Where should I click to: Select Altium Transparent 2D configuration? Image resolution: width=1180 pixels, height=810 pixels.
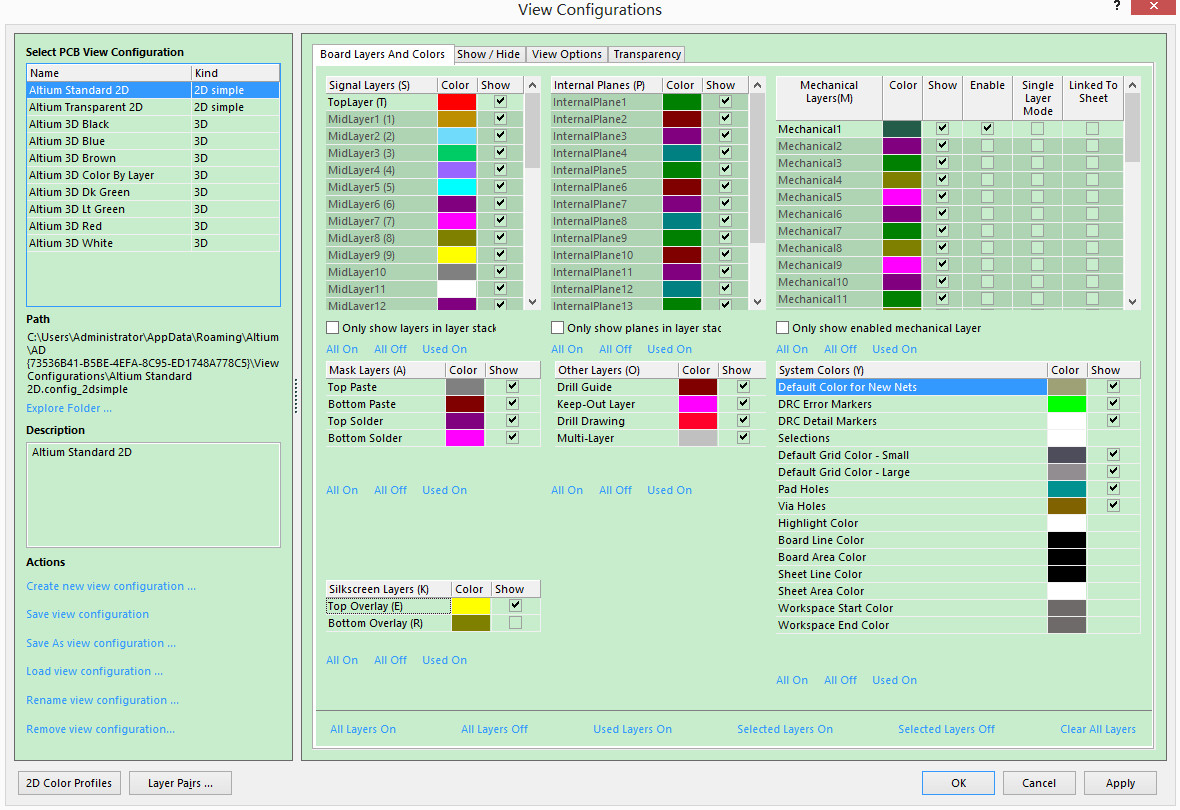pyautogui.click(x=153, y=107)
